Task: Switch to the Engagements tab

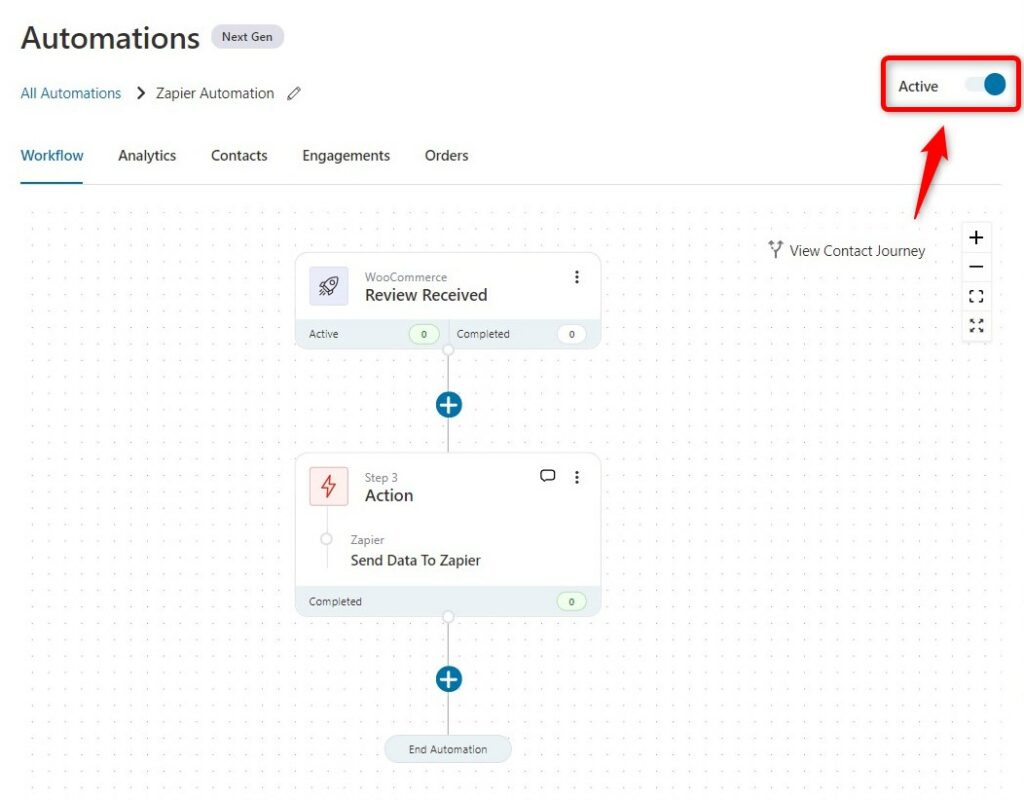Action: tap(346, 155)
